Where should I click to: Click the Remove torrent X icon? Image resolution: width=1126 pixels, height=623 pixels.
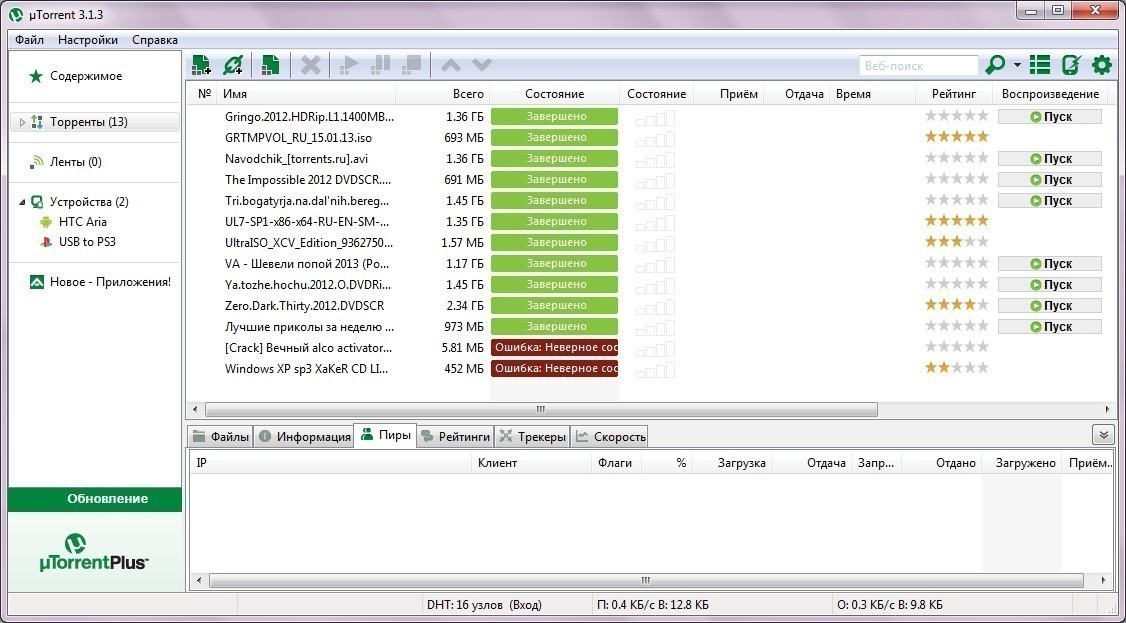[x=311, y=65]
